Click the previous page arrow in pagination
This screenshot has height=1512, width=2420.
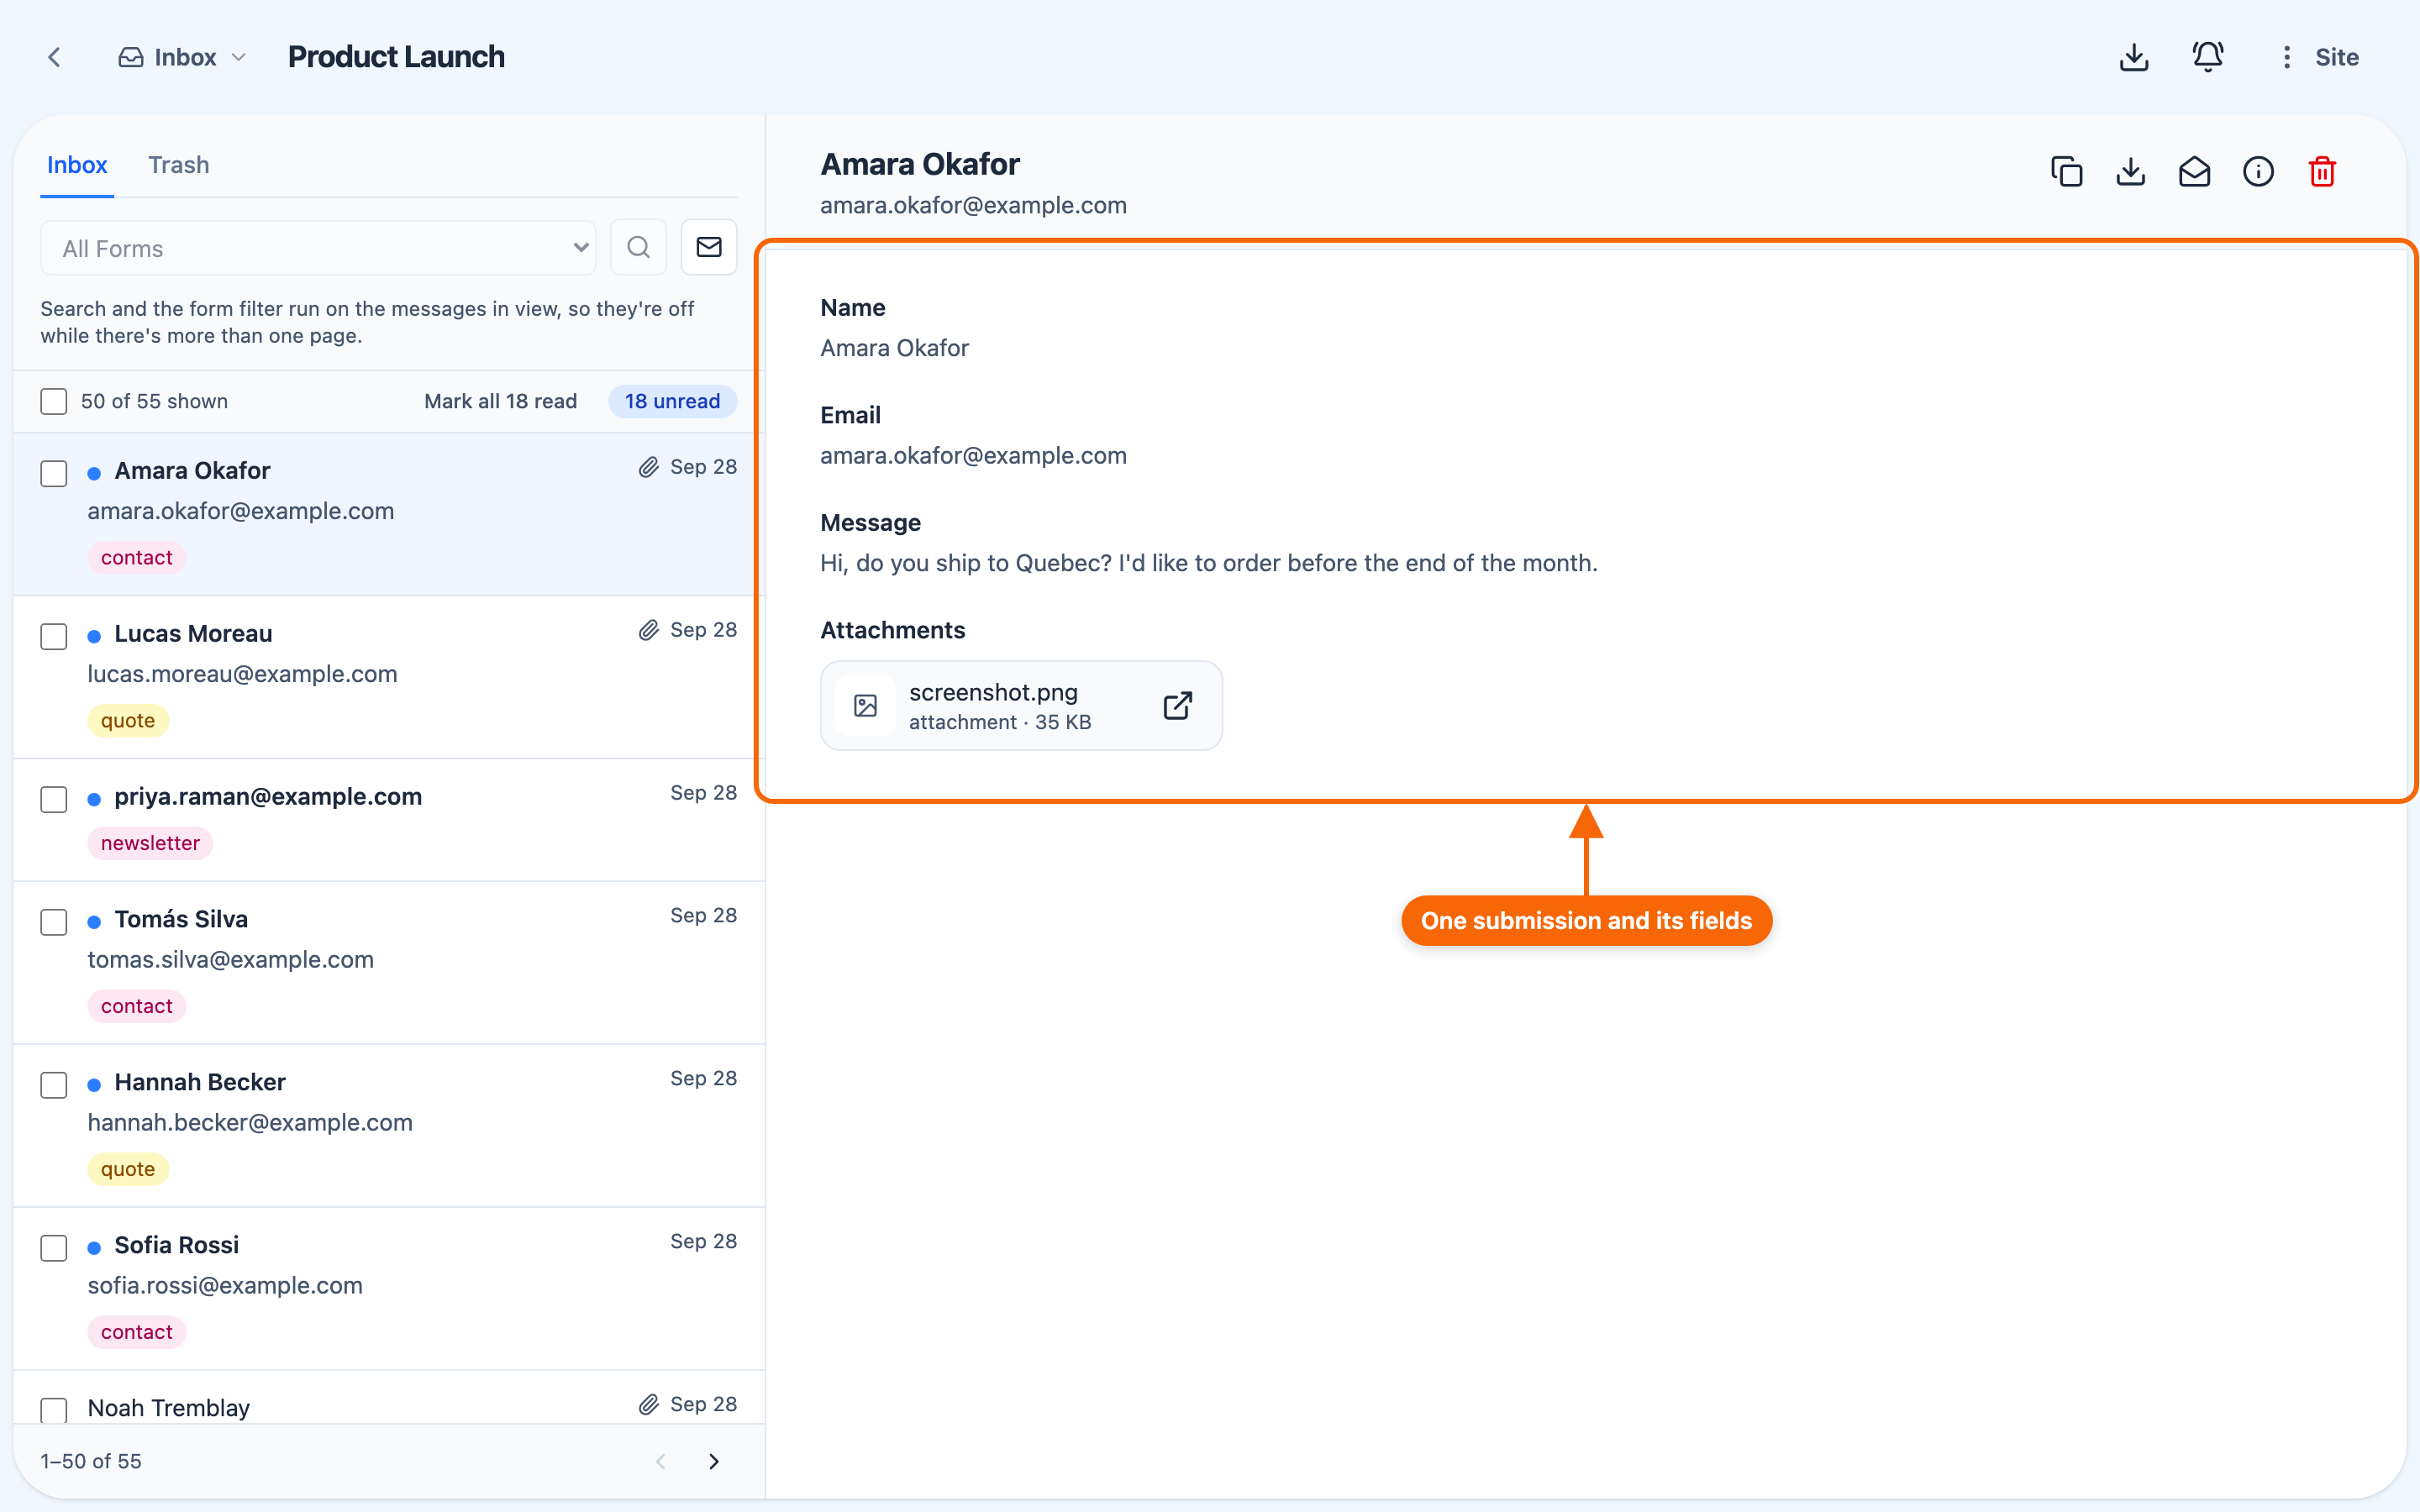click(661, 1461)
